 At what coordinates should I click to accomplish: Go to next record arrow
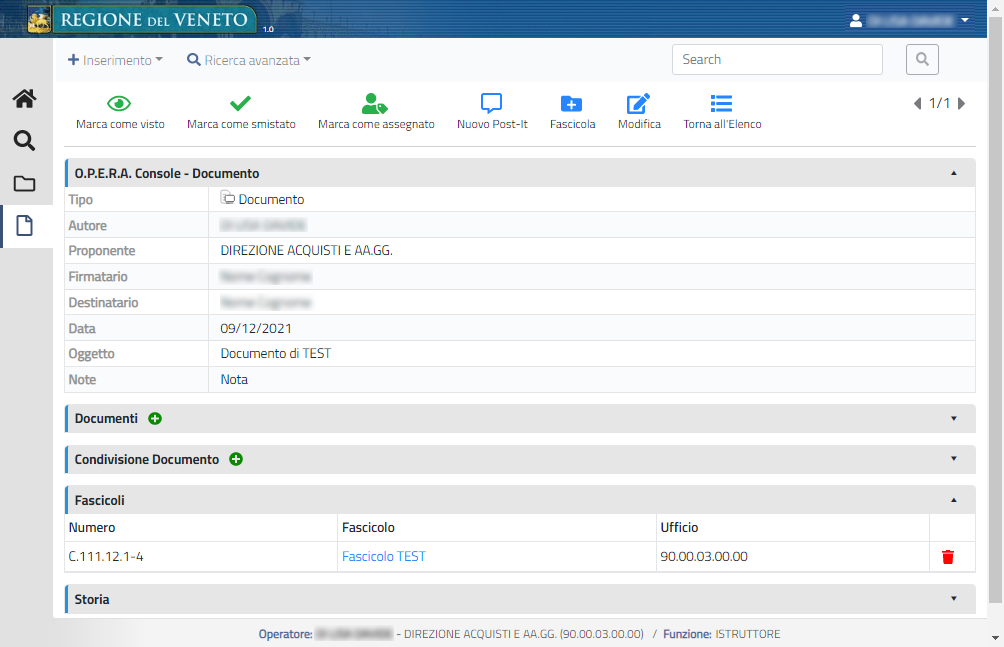(961, 104)
